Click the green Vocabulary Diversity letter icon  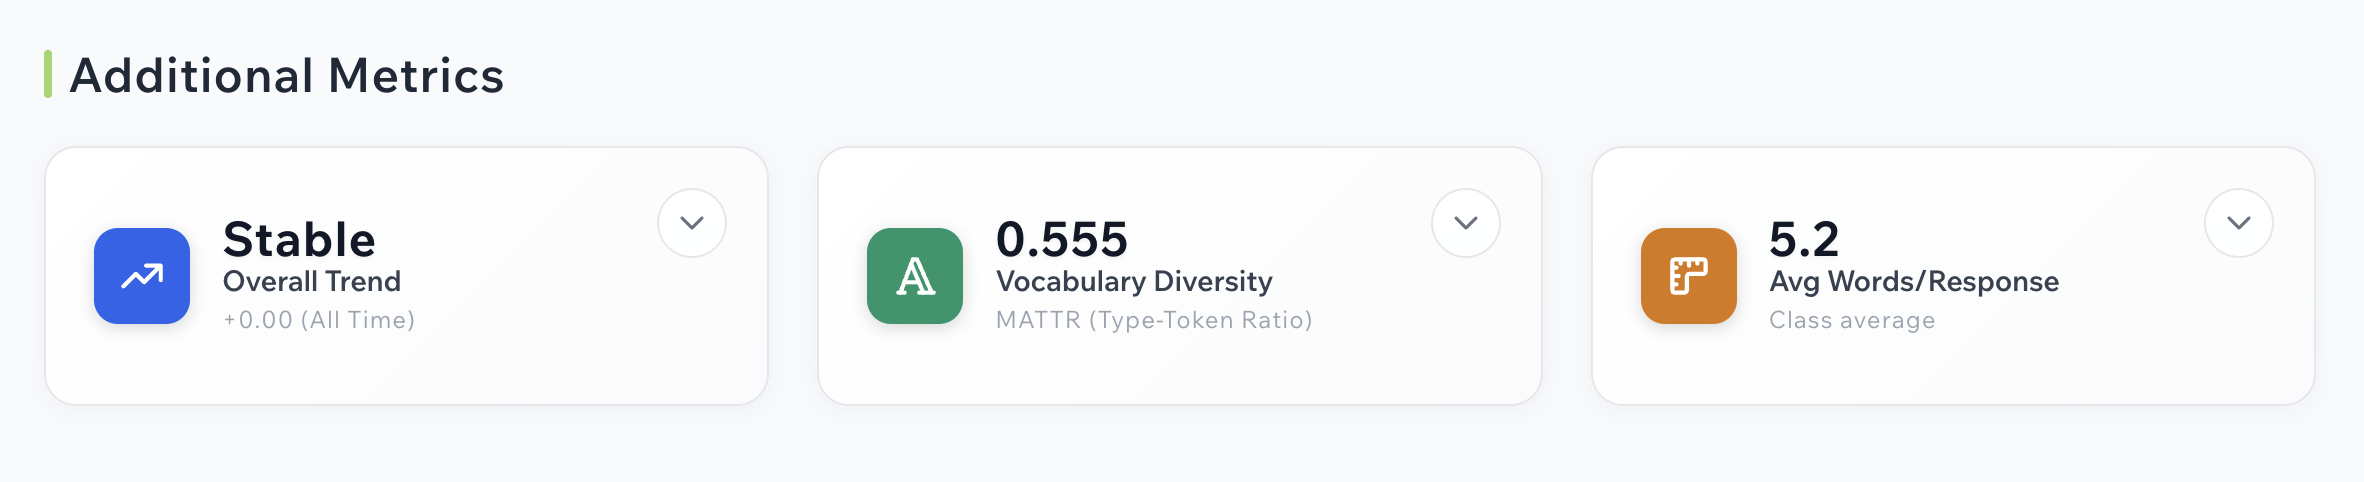click(915, 276)
